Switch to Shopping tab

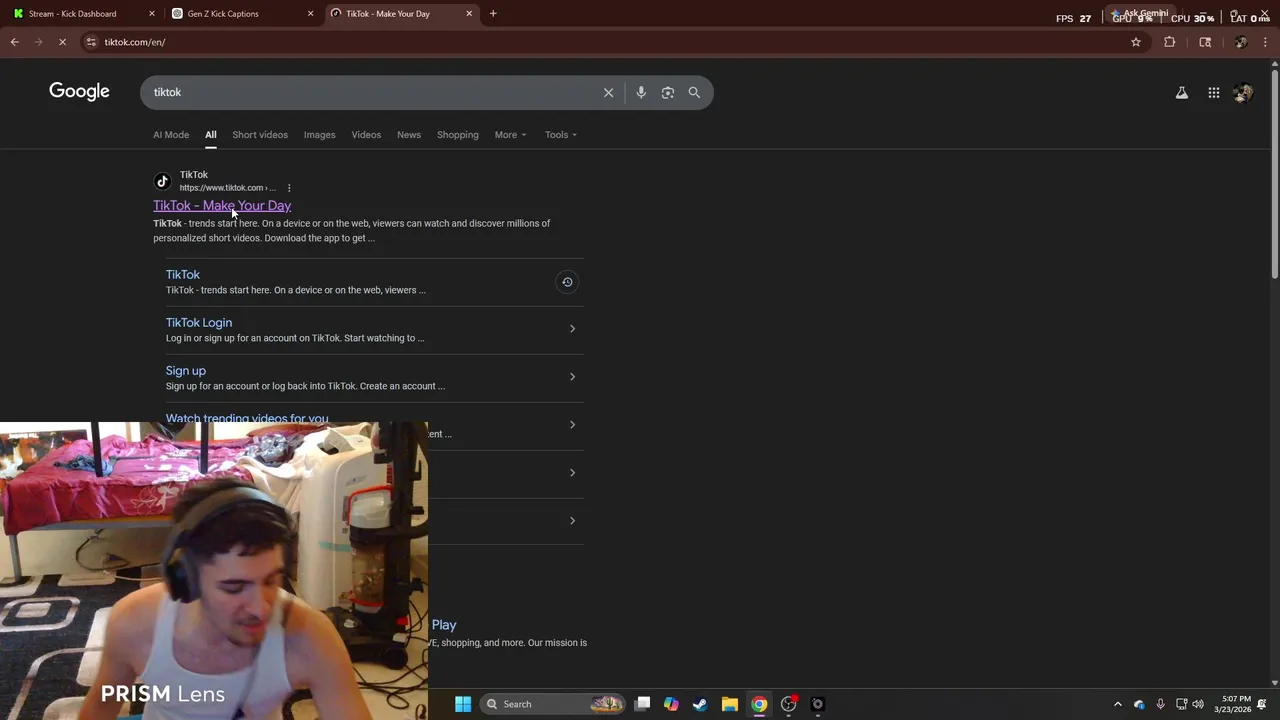(x=458, y=135)
